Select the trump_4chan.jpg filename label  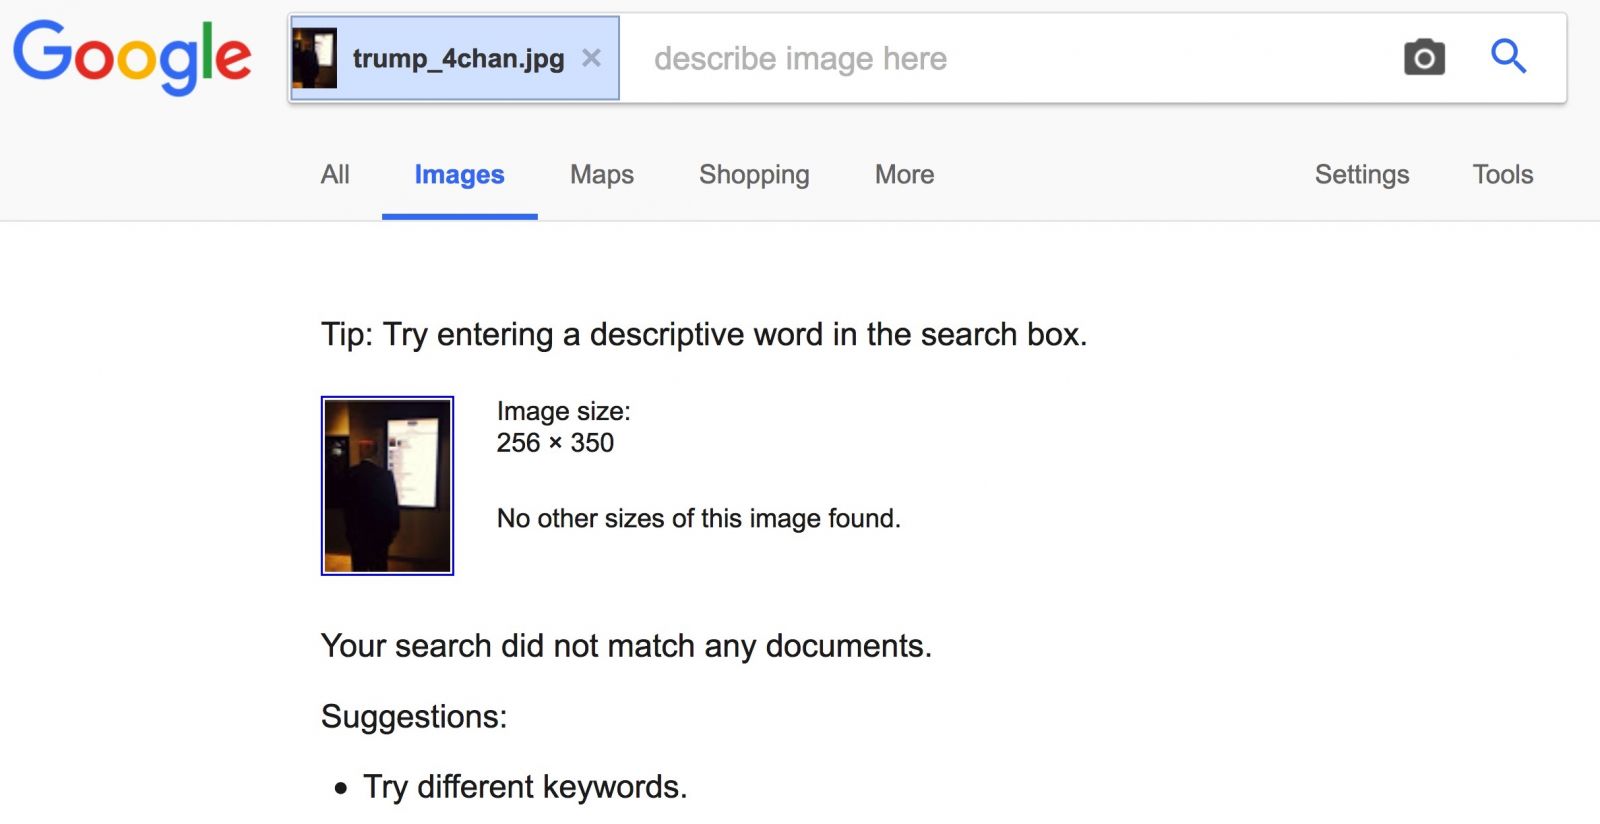(458, 59)
